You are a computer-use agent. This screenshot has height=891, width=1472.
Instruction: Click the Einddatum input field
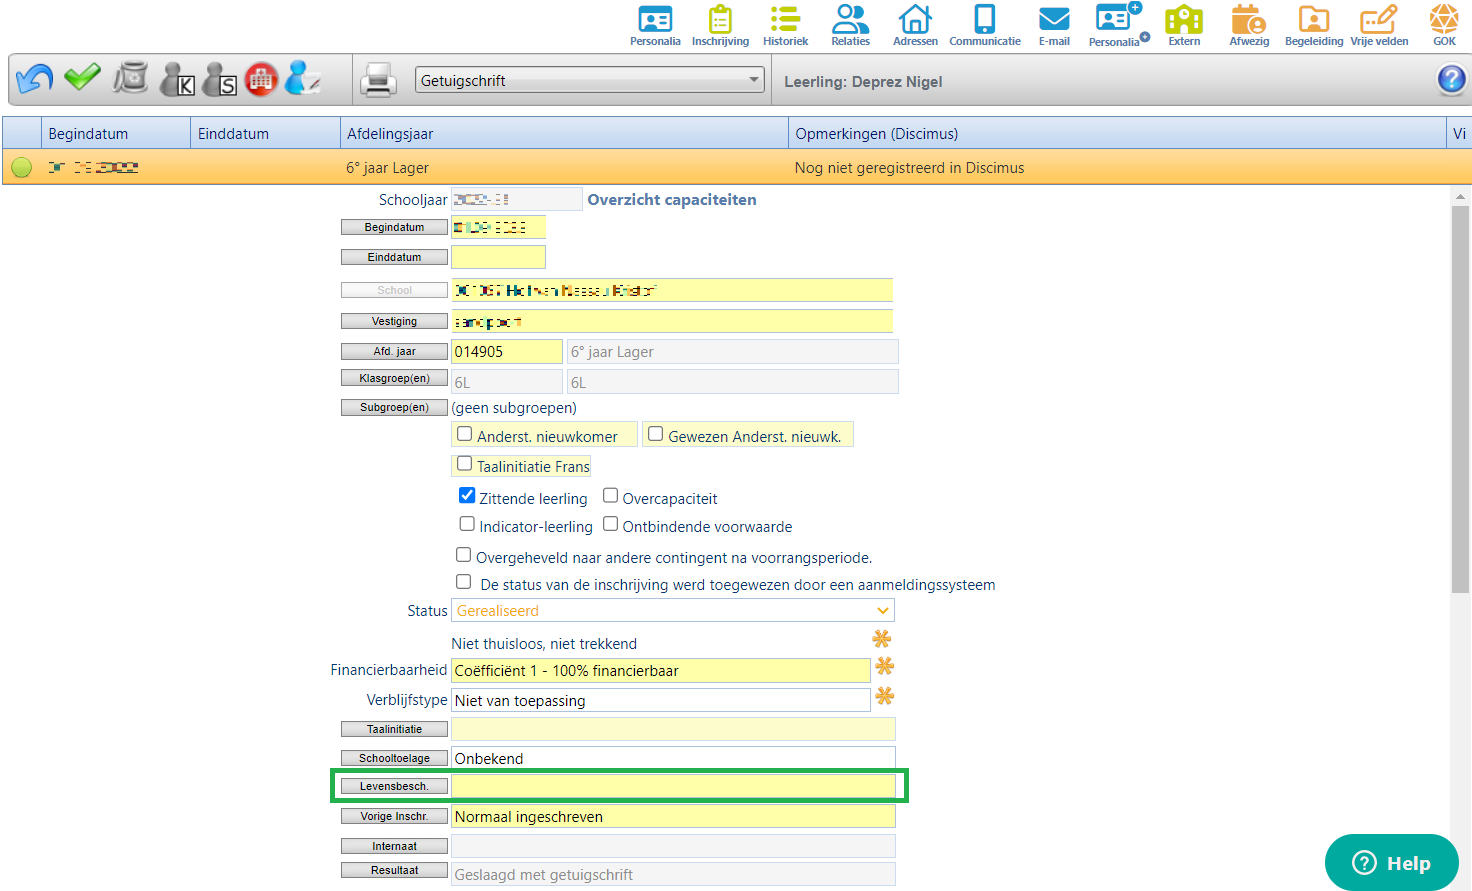(498, 257)
